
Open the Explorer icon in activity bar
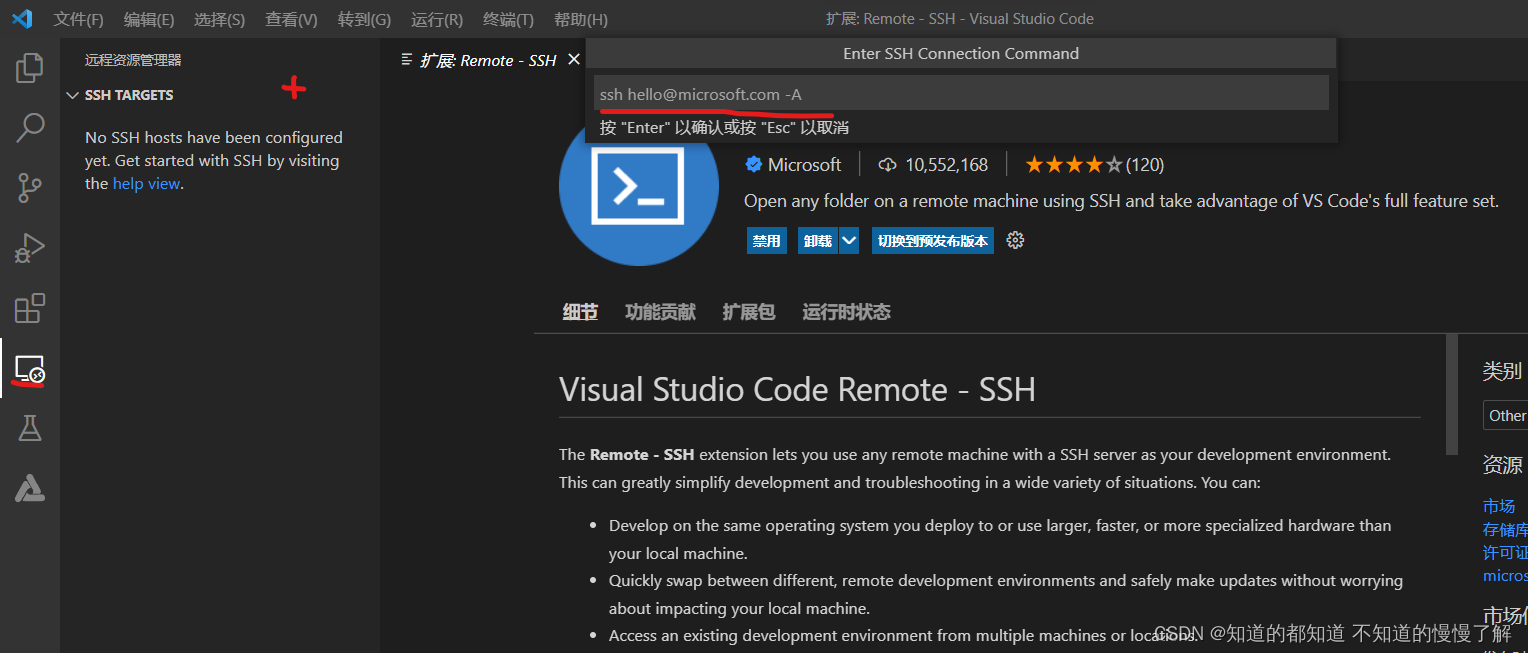point(29,68)
